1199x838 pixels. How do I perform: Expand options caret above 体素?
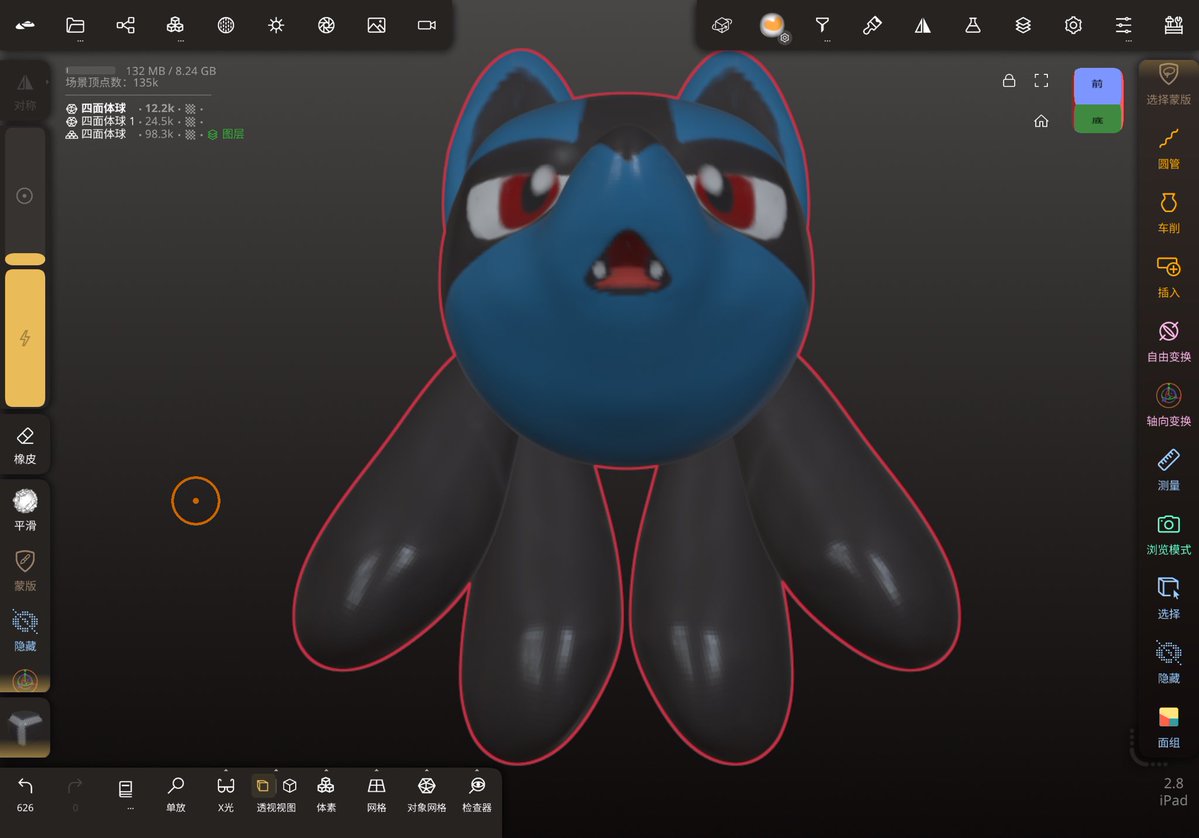pos(327,770)
